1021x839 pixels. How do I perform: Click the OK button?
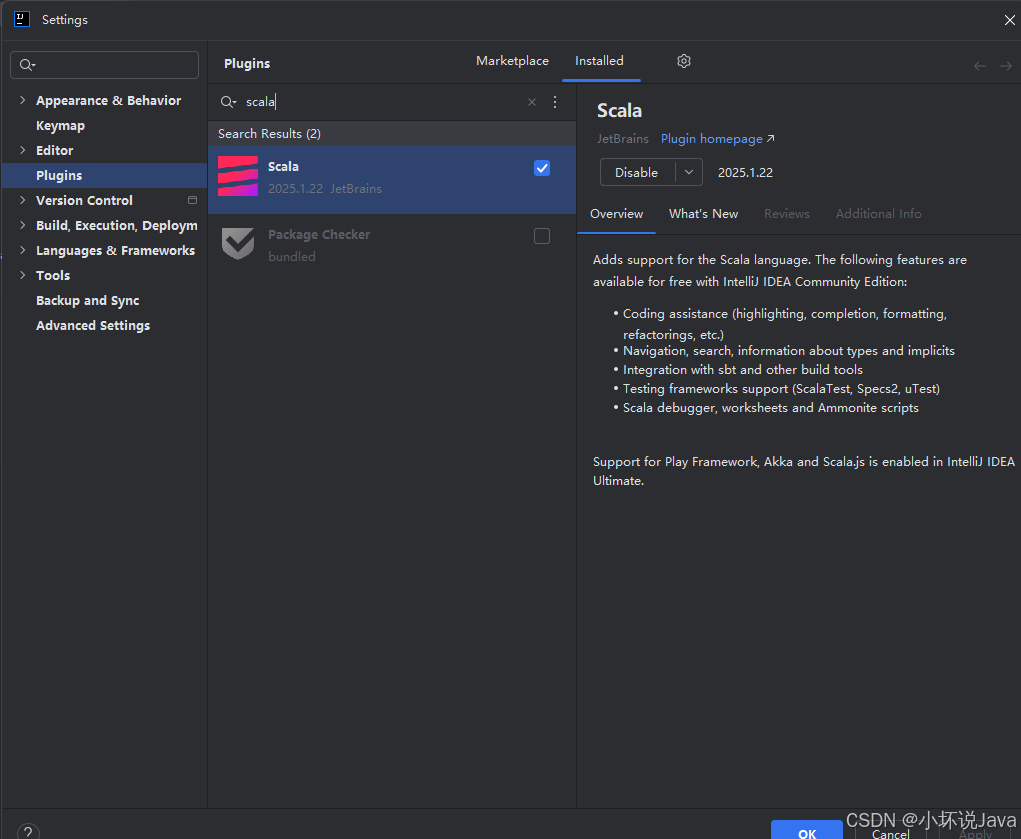[807, 831]
